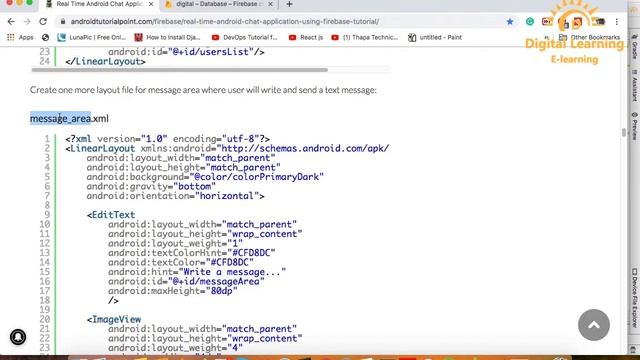Open the How to Install Django bookmark
640x360 pixels.
point(167,37)
